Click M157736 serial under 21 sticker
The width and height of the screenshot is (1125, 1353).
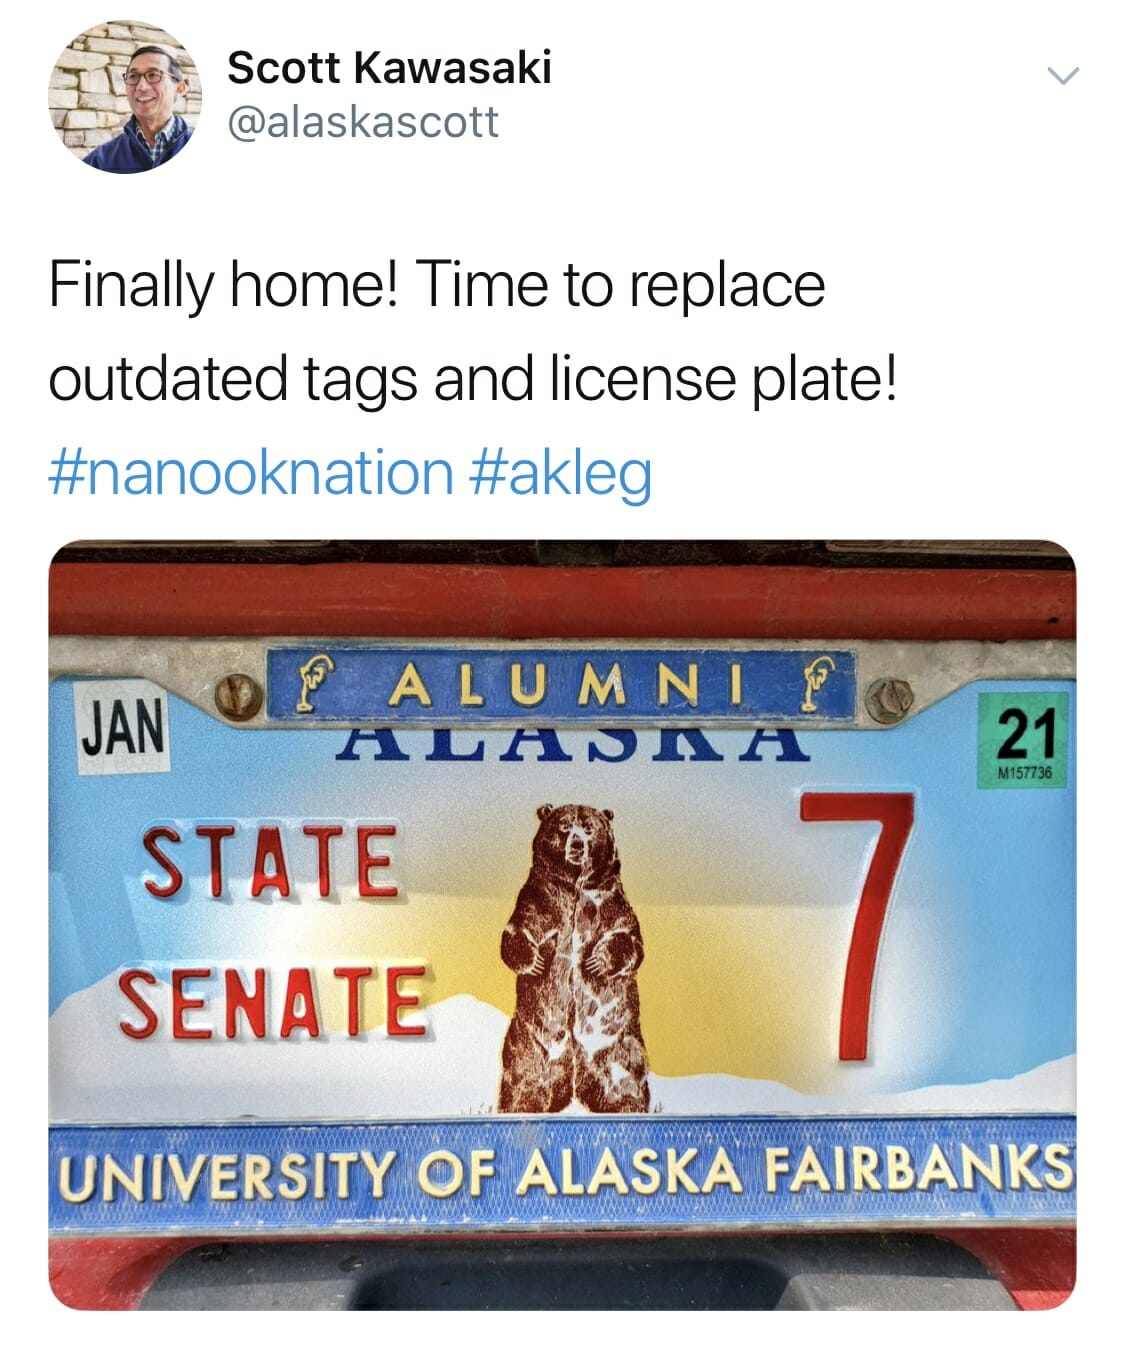click(x=1026, y=774)
